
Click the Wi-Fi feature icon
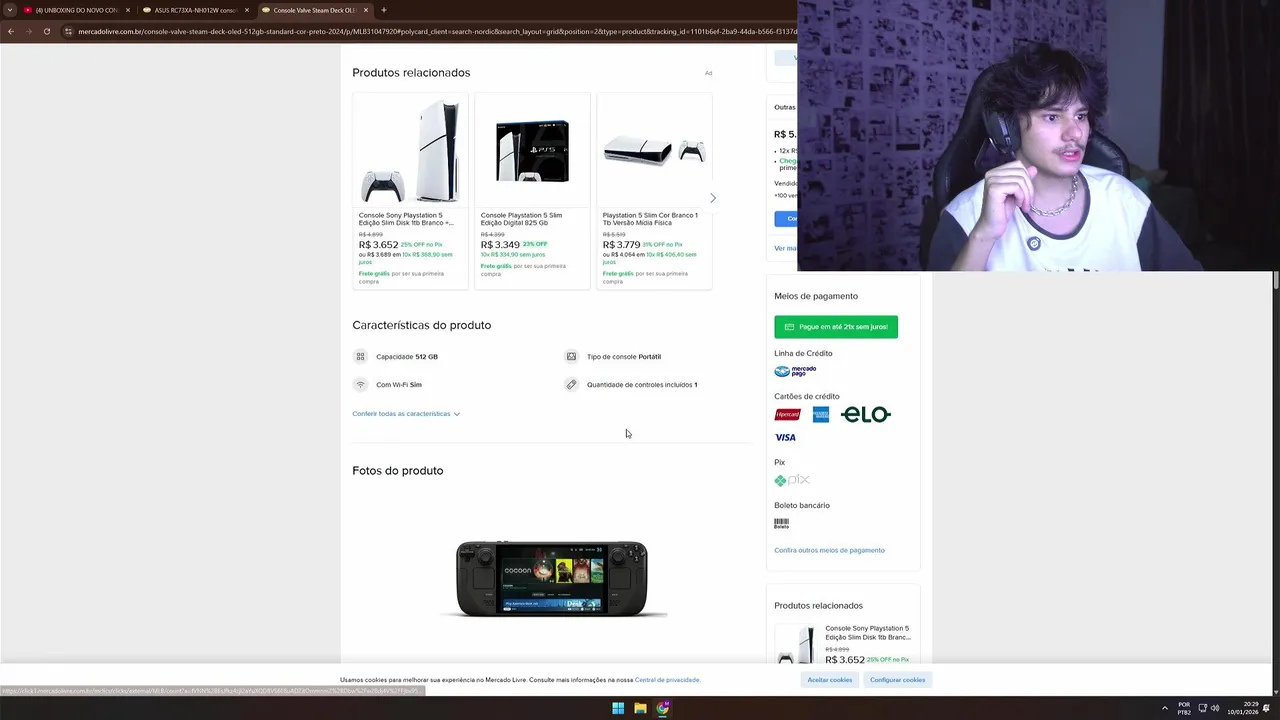click(x=360, y=385)
